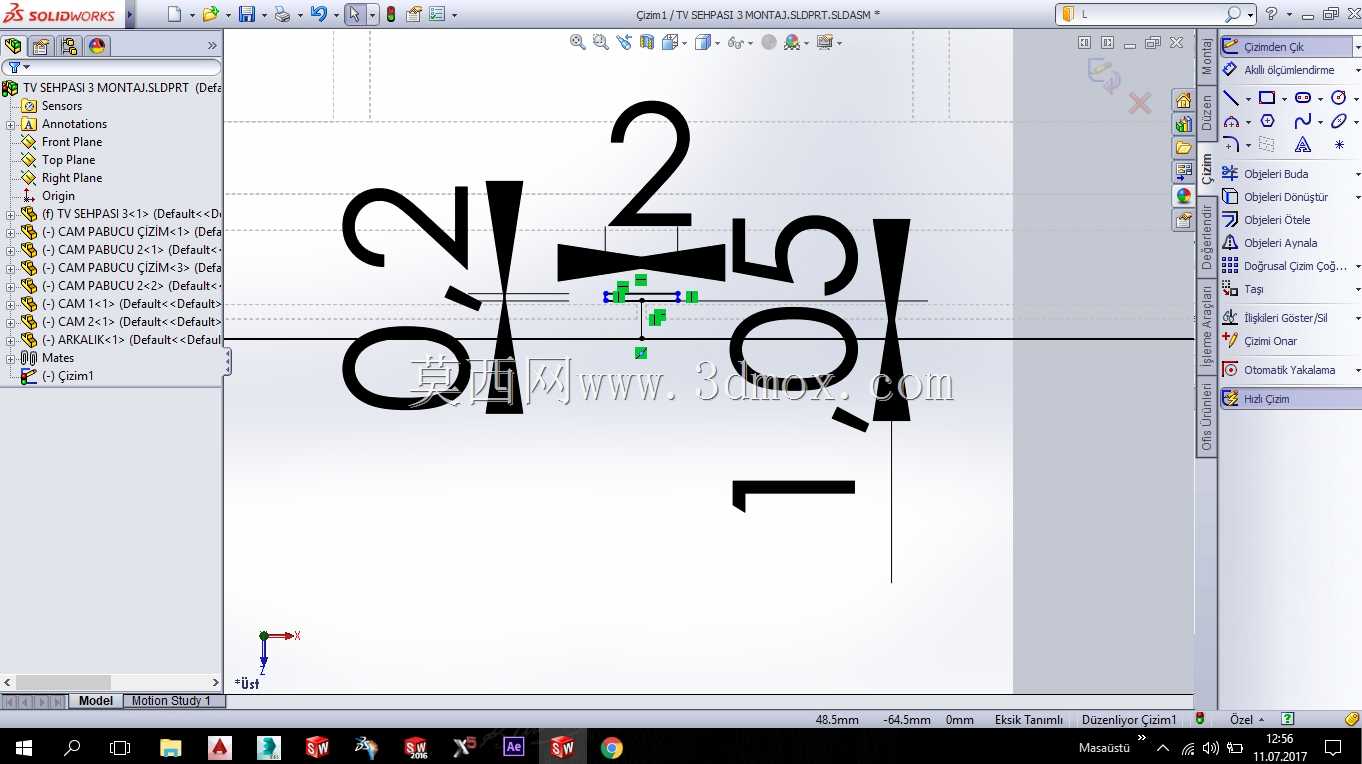
Task: Expand the SolidWorks menu arrow beside logo
Action: 130,14
